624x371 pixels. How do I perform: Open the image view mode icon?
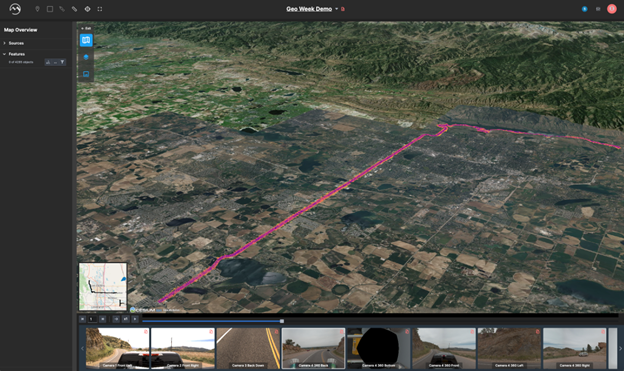(x=86, y=74)
